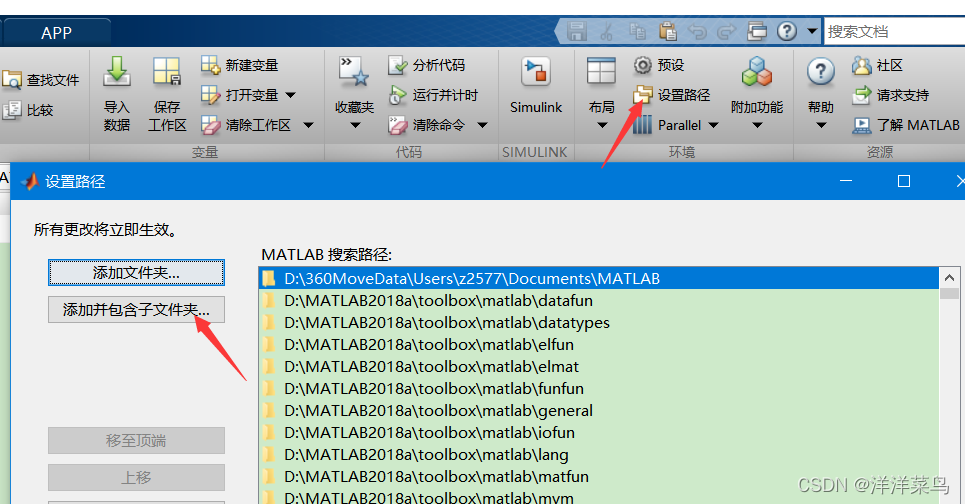
Task: Select the toolbox\matlab\lang path row
Action: pos(599,455)
